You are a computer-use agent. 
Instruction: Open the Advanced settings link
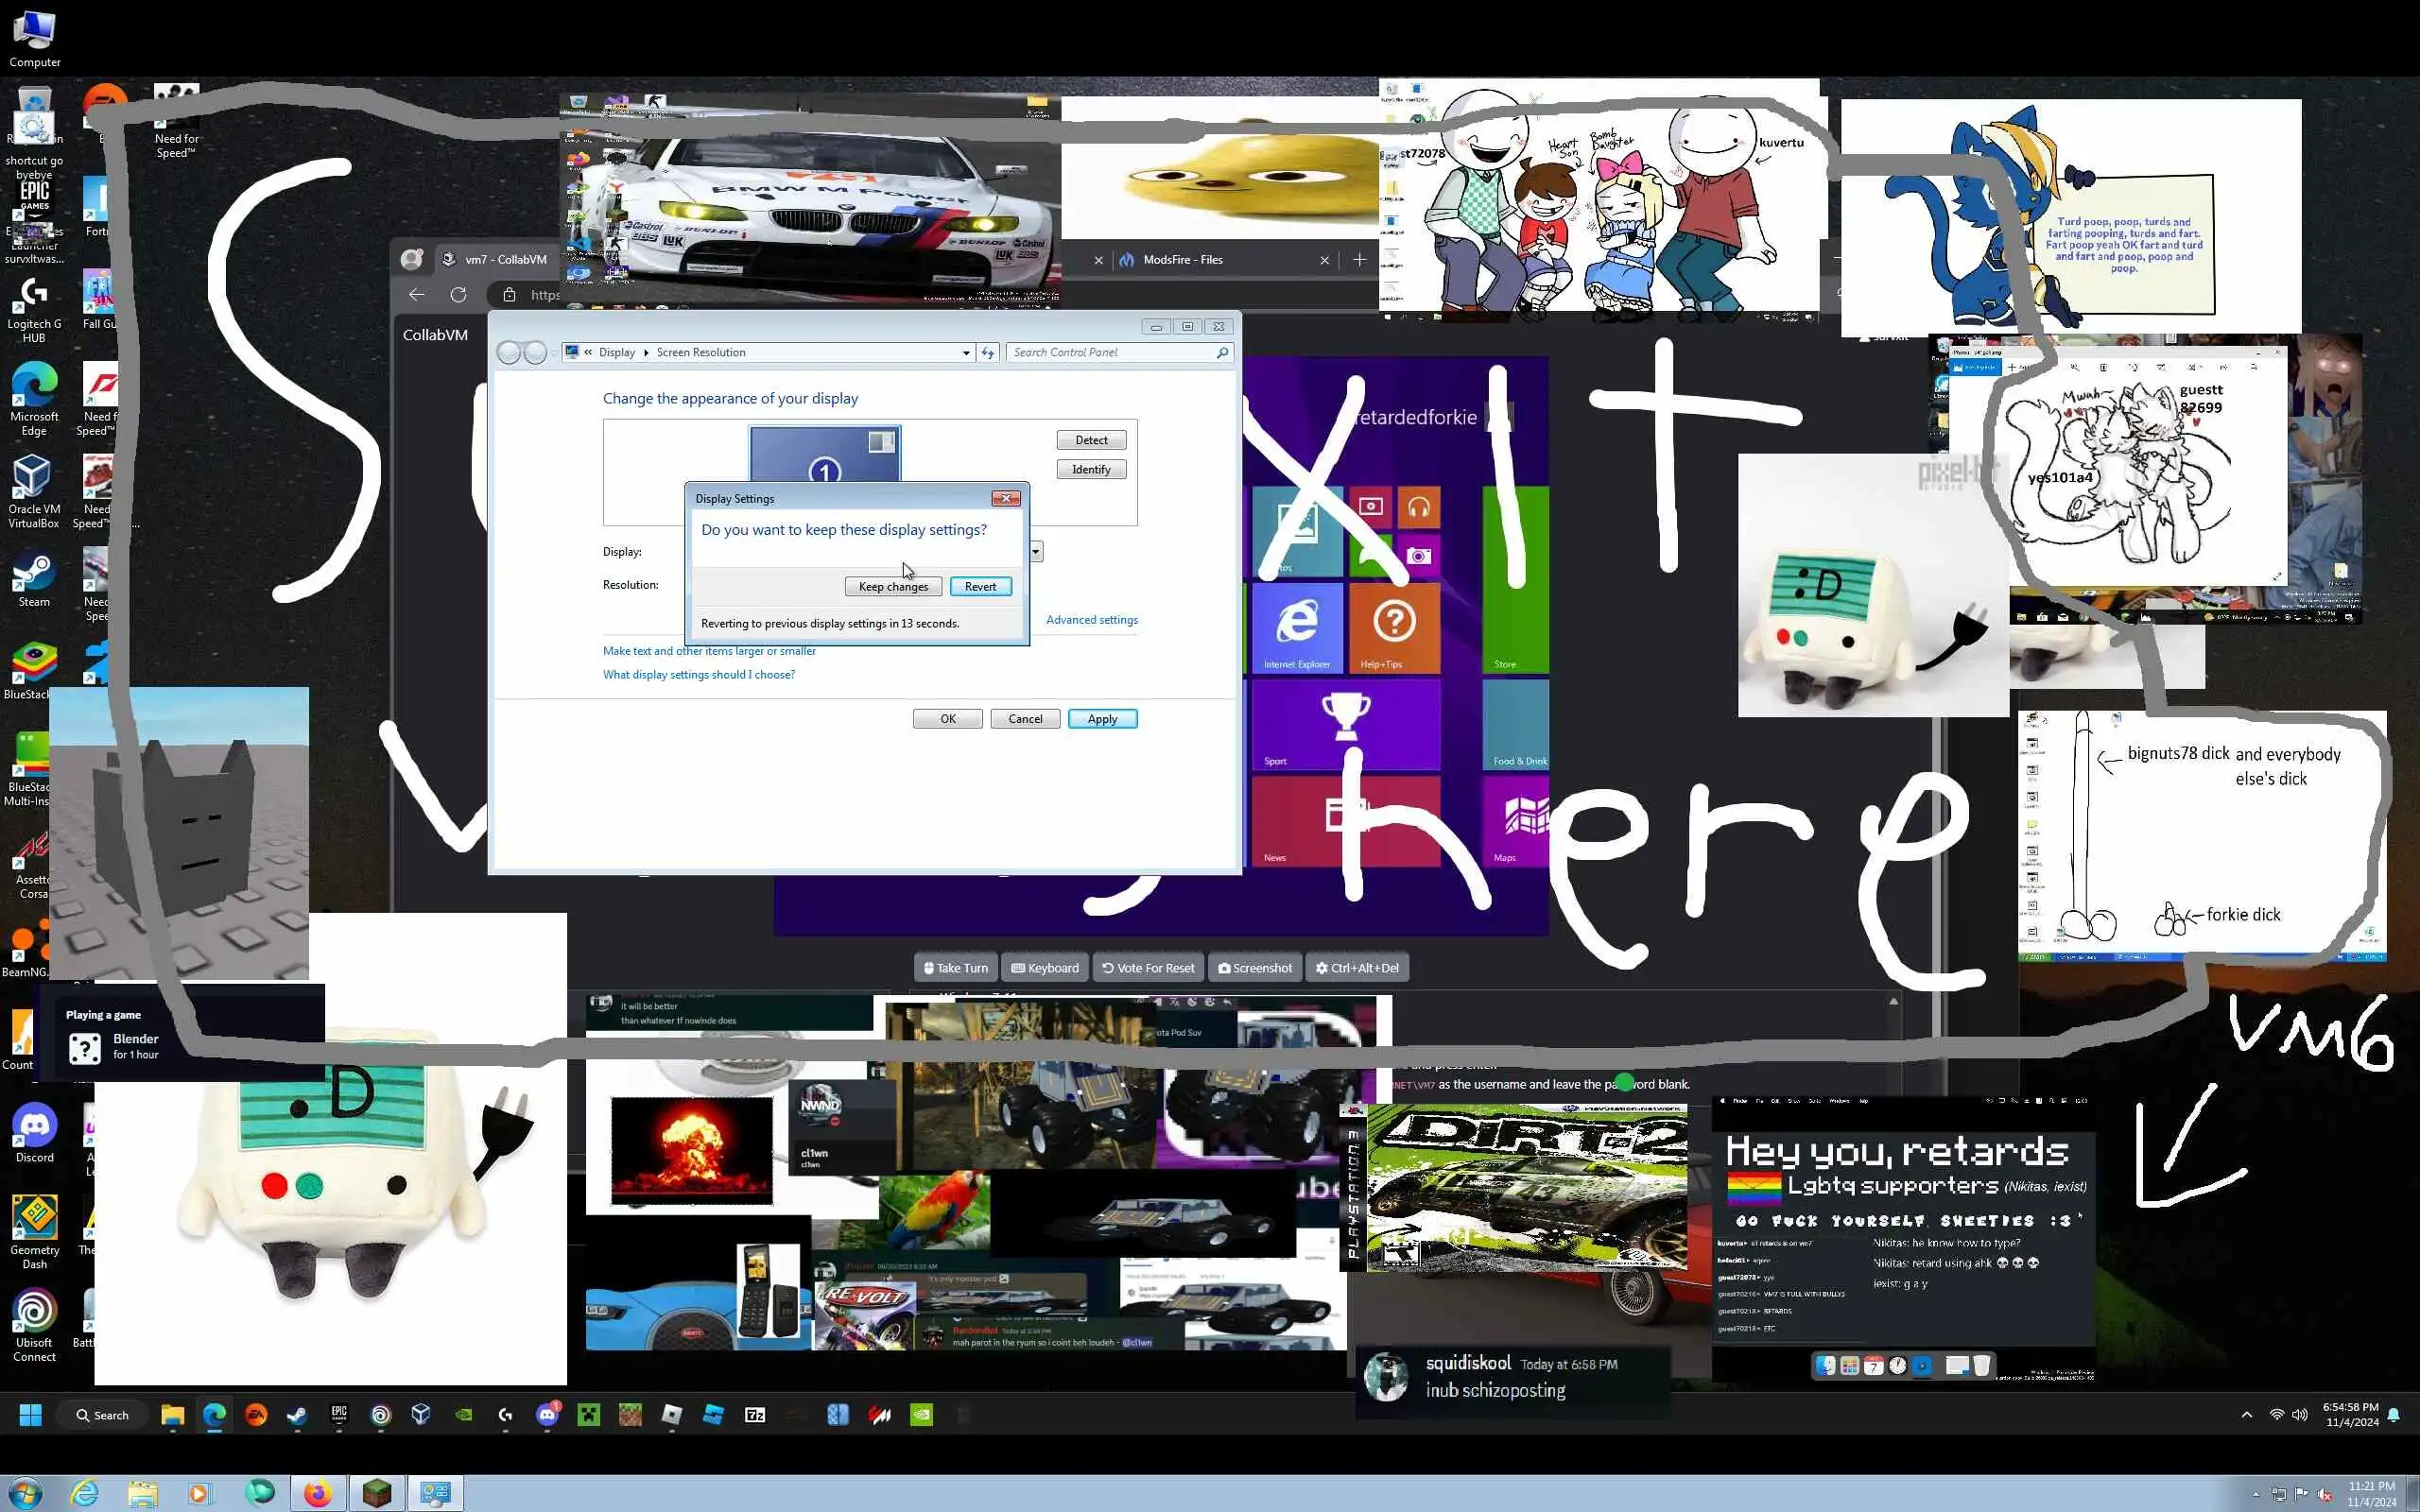point(1091,620)
